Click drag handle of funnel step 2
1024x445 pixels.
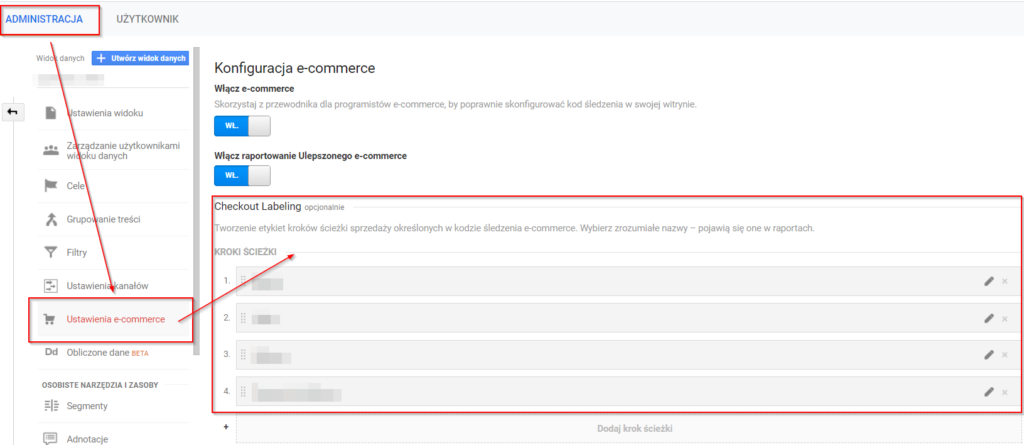click(x=243, y=318)
